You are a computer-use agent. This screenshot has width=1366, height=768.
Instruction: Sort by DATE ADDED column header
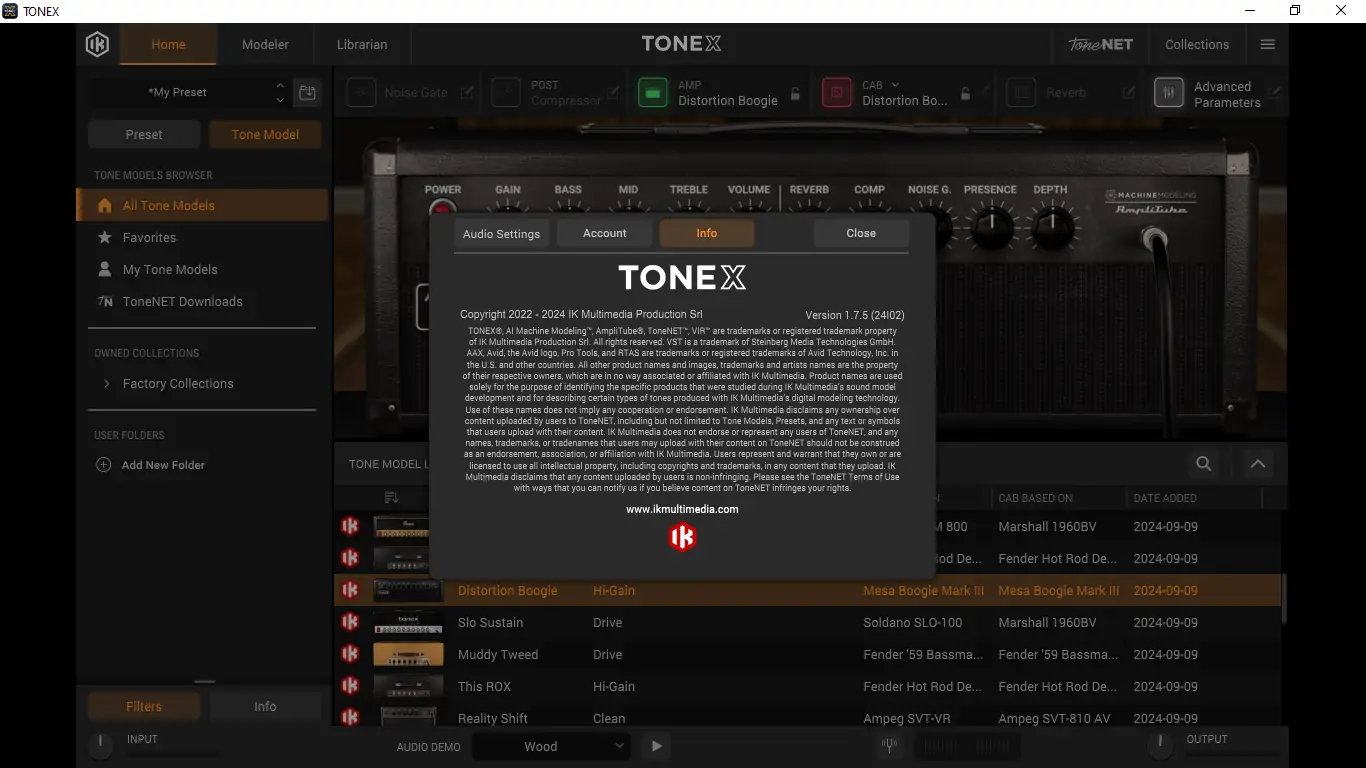pyautogui.click(x=1165, y=498)
